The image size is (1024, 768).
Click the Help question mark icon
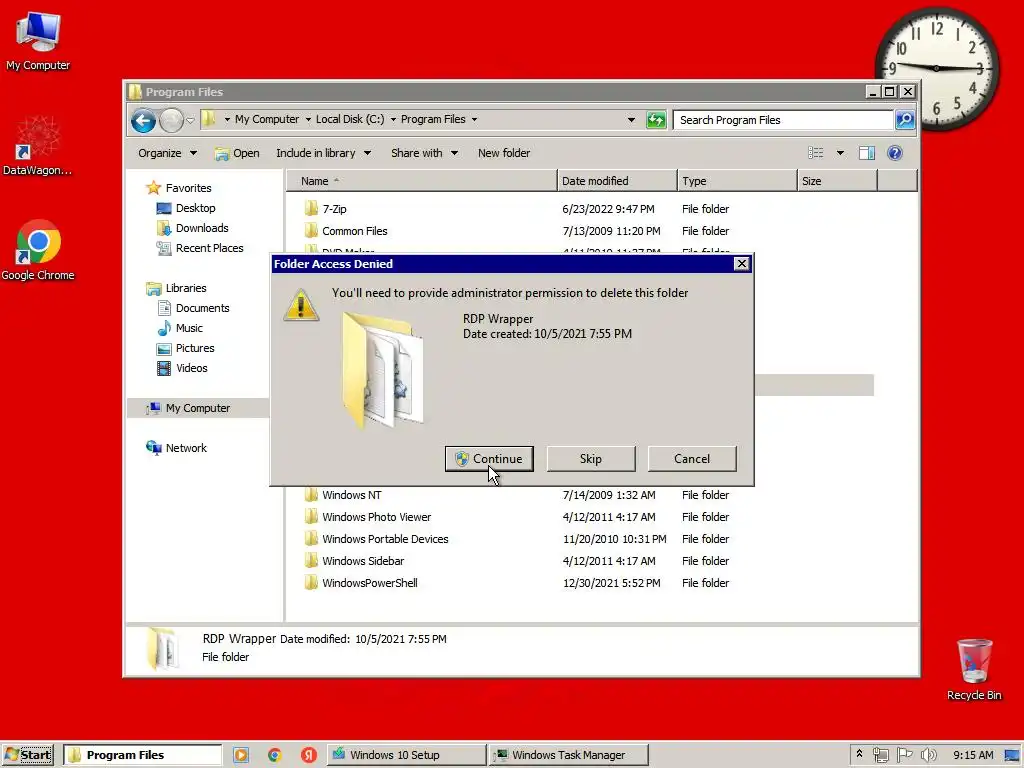895,153
